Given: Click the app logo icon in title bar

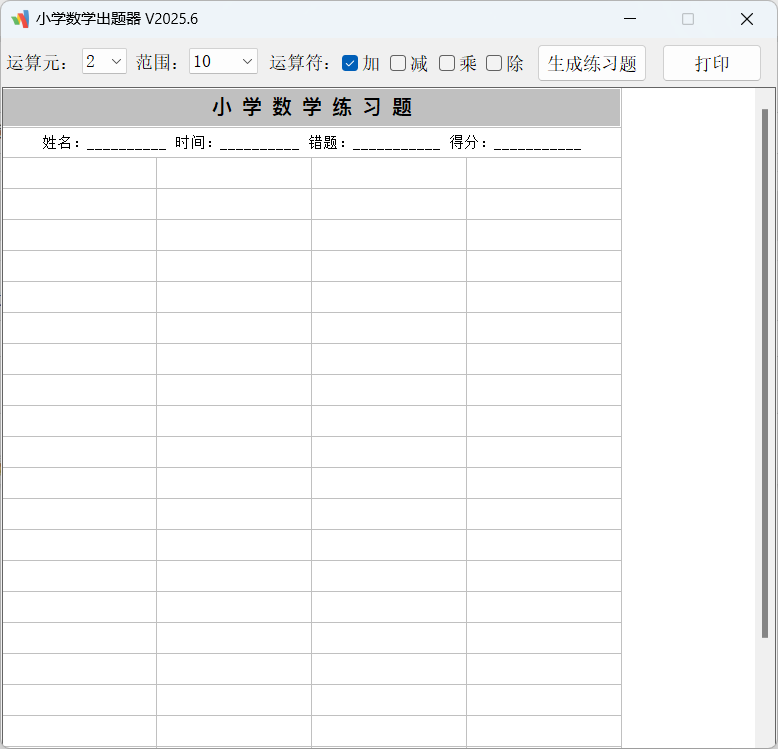Looking at the screenshot, I should [x=20, y=19].
